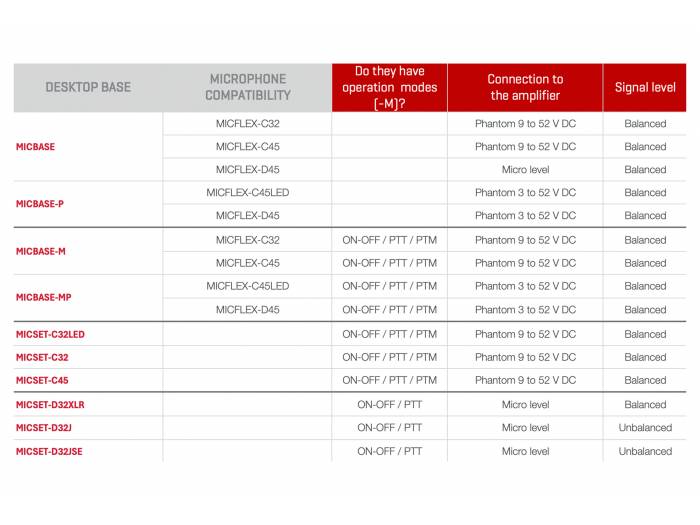Image resolution: width=700 pixels, height=525 pixels.
Task: Select the MICSET-D32J product name
Action: pos(44,428)
